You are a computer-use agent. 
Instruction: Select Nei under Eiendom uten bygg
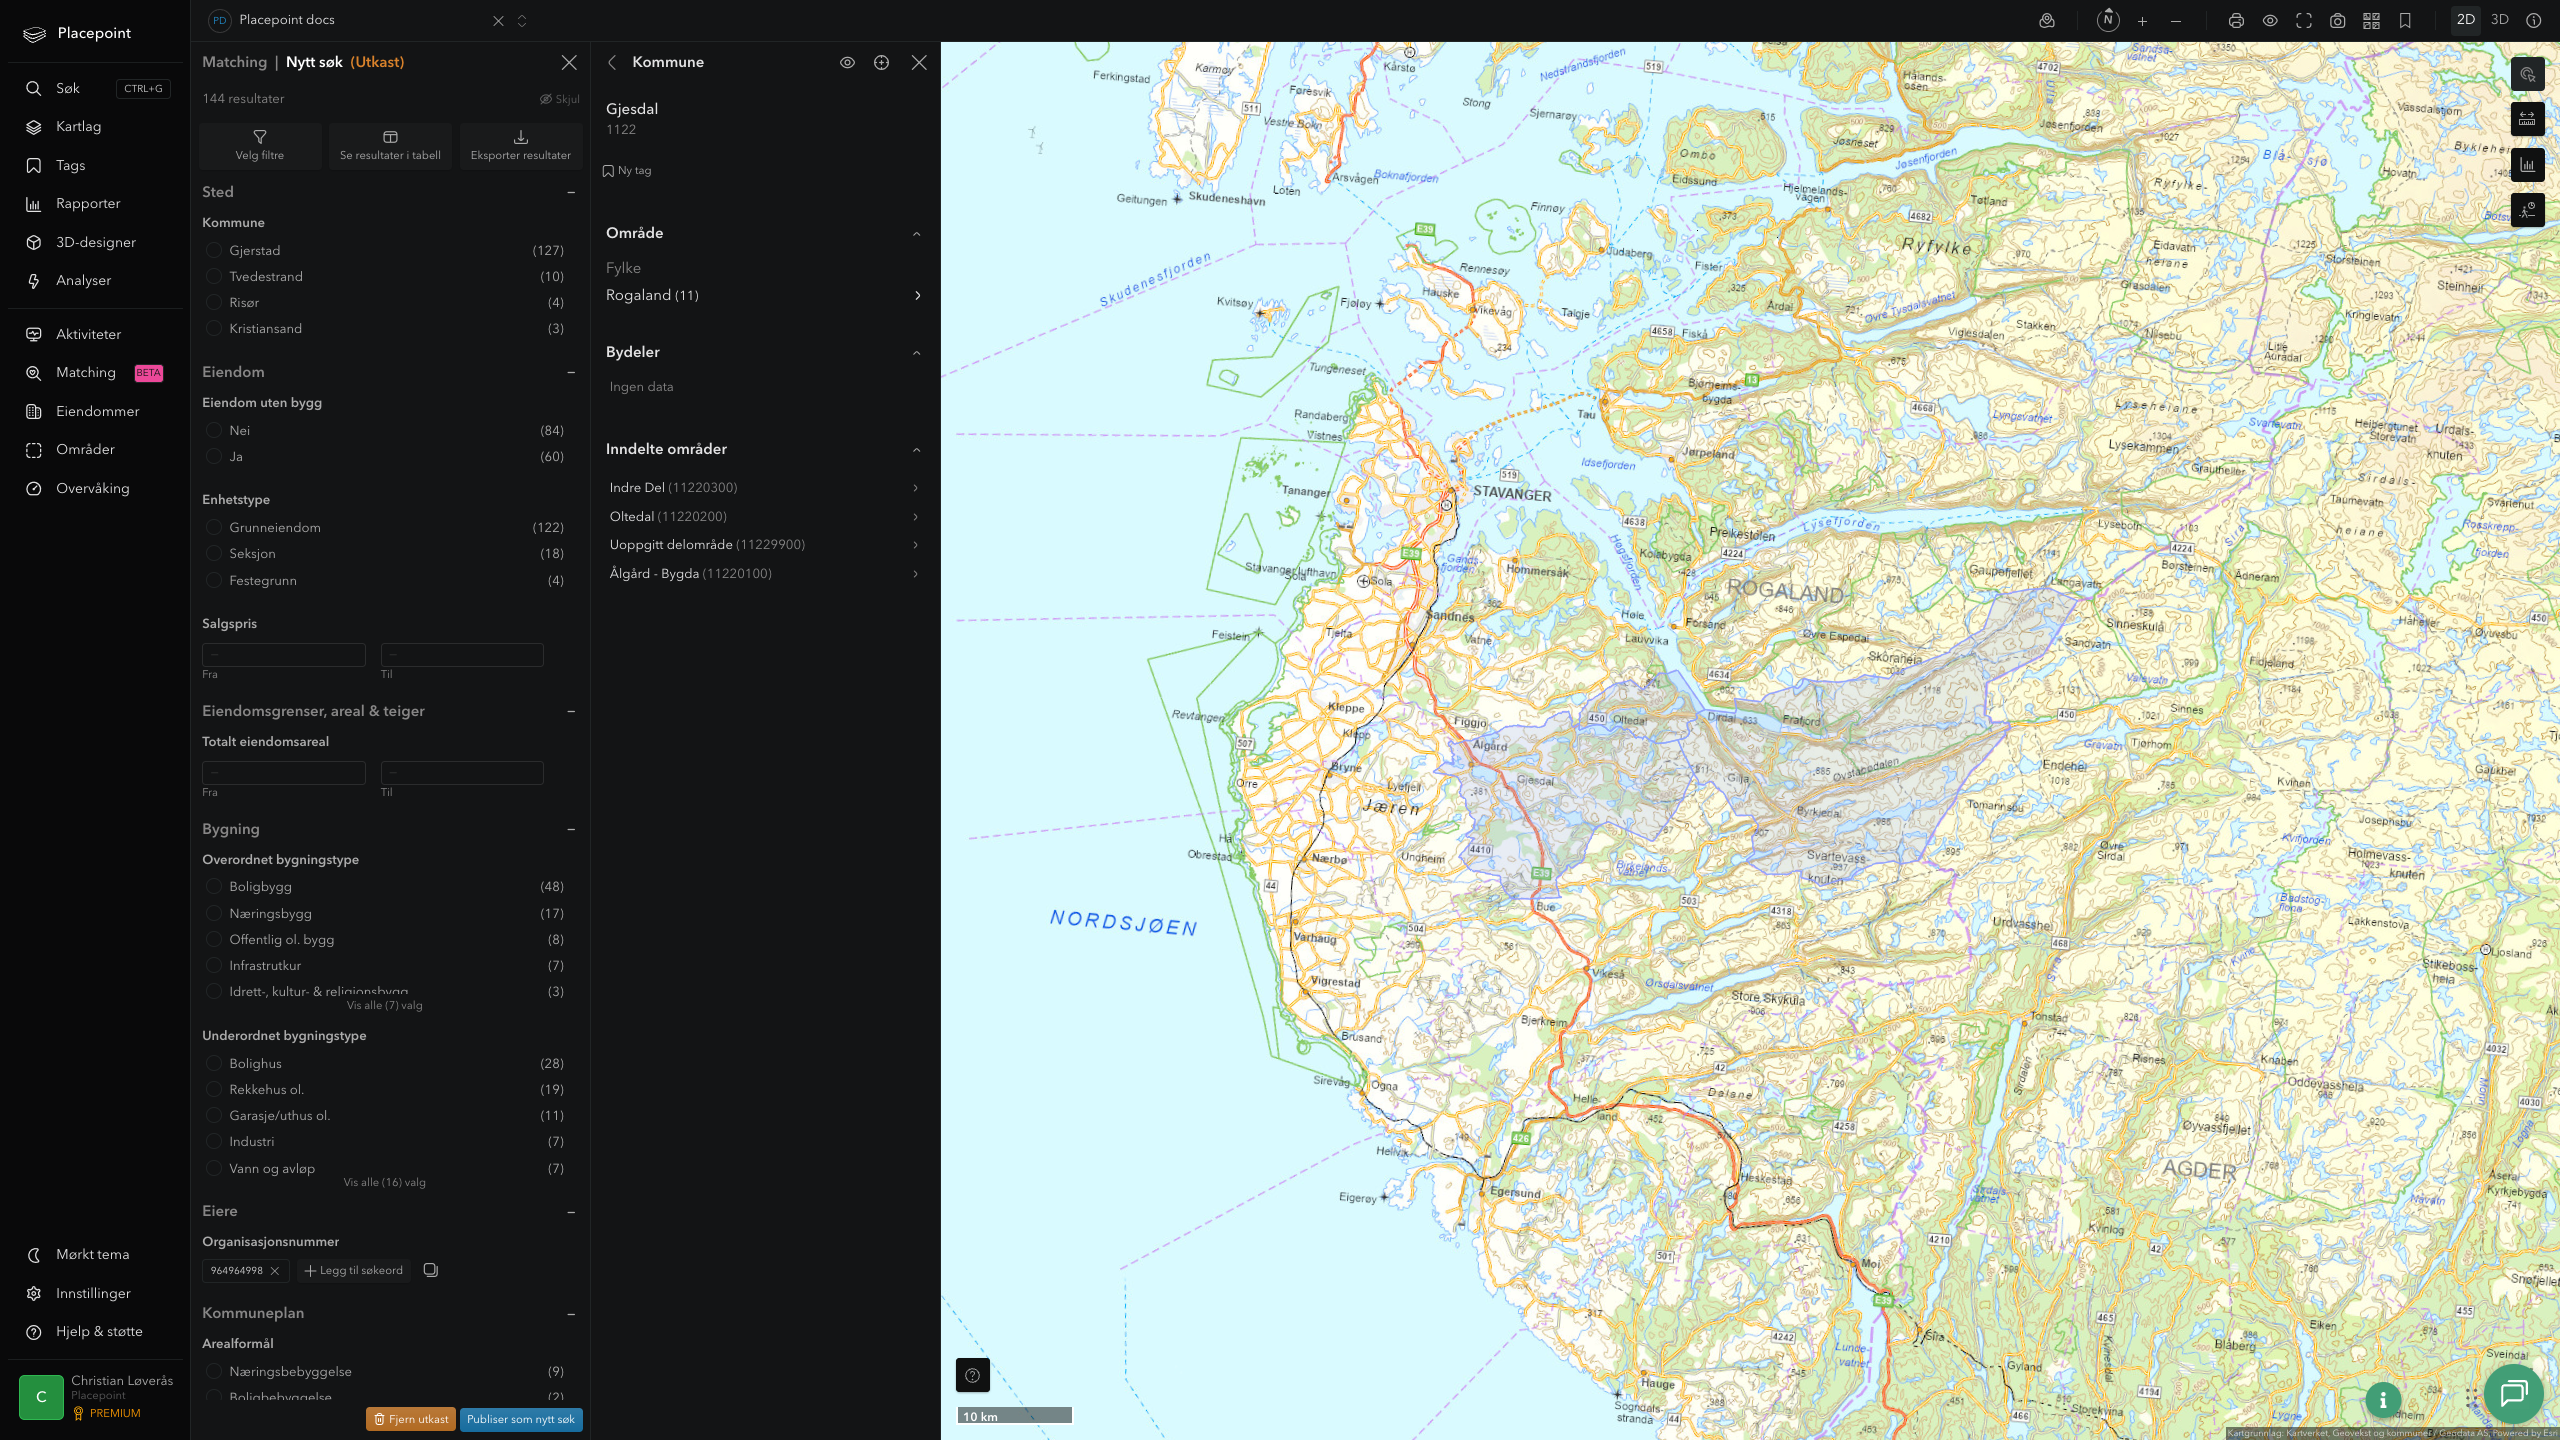tap(214, 430)
